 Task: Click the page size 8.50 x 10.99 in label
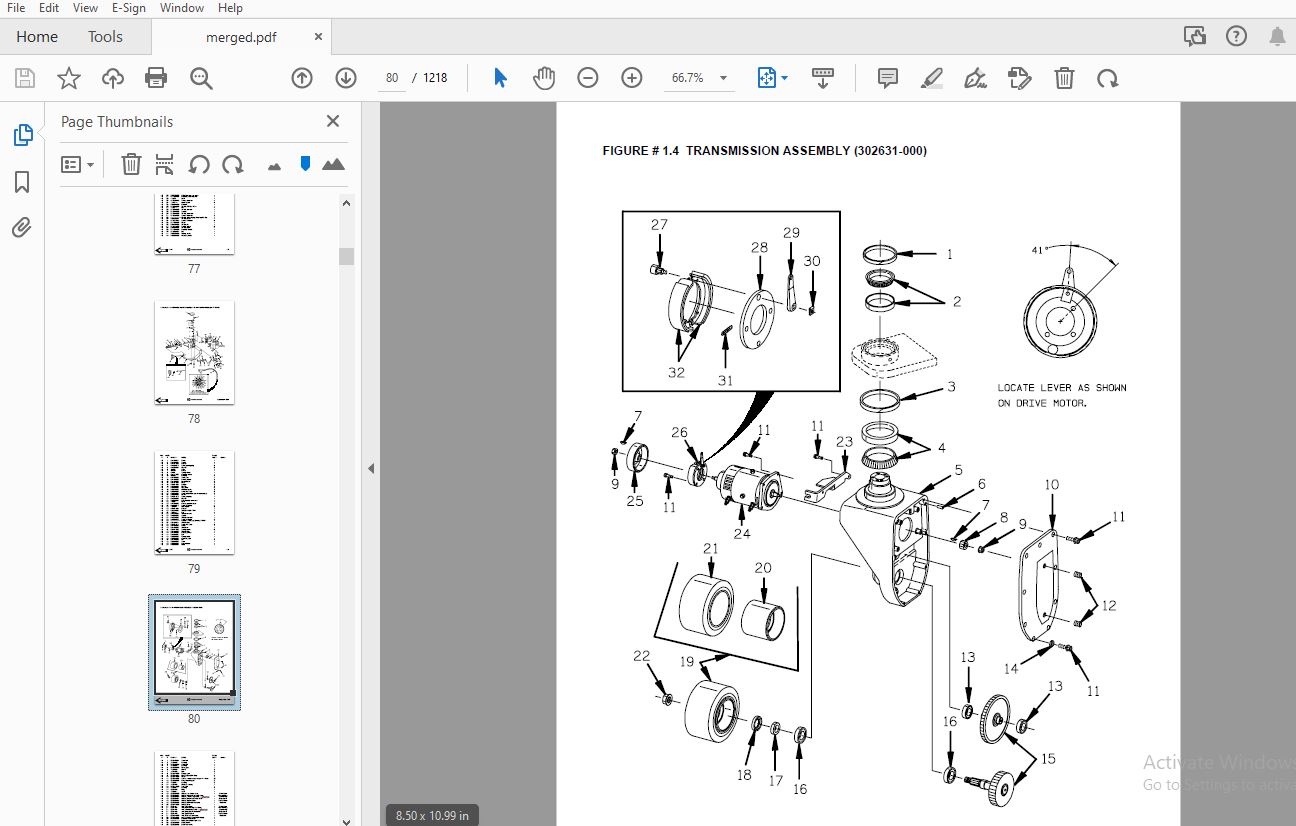pos(433,815)
